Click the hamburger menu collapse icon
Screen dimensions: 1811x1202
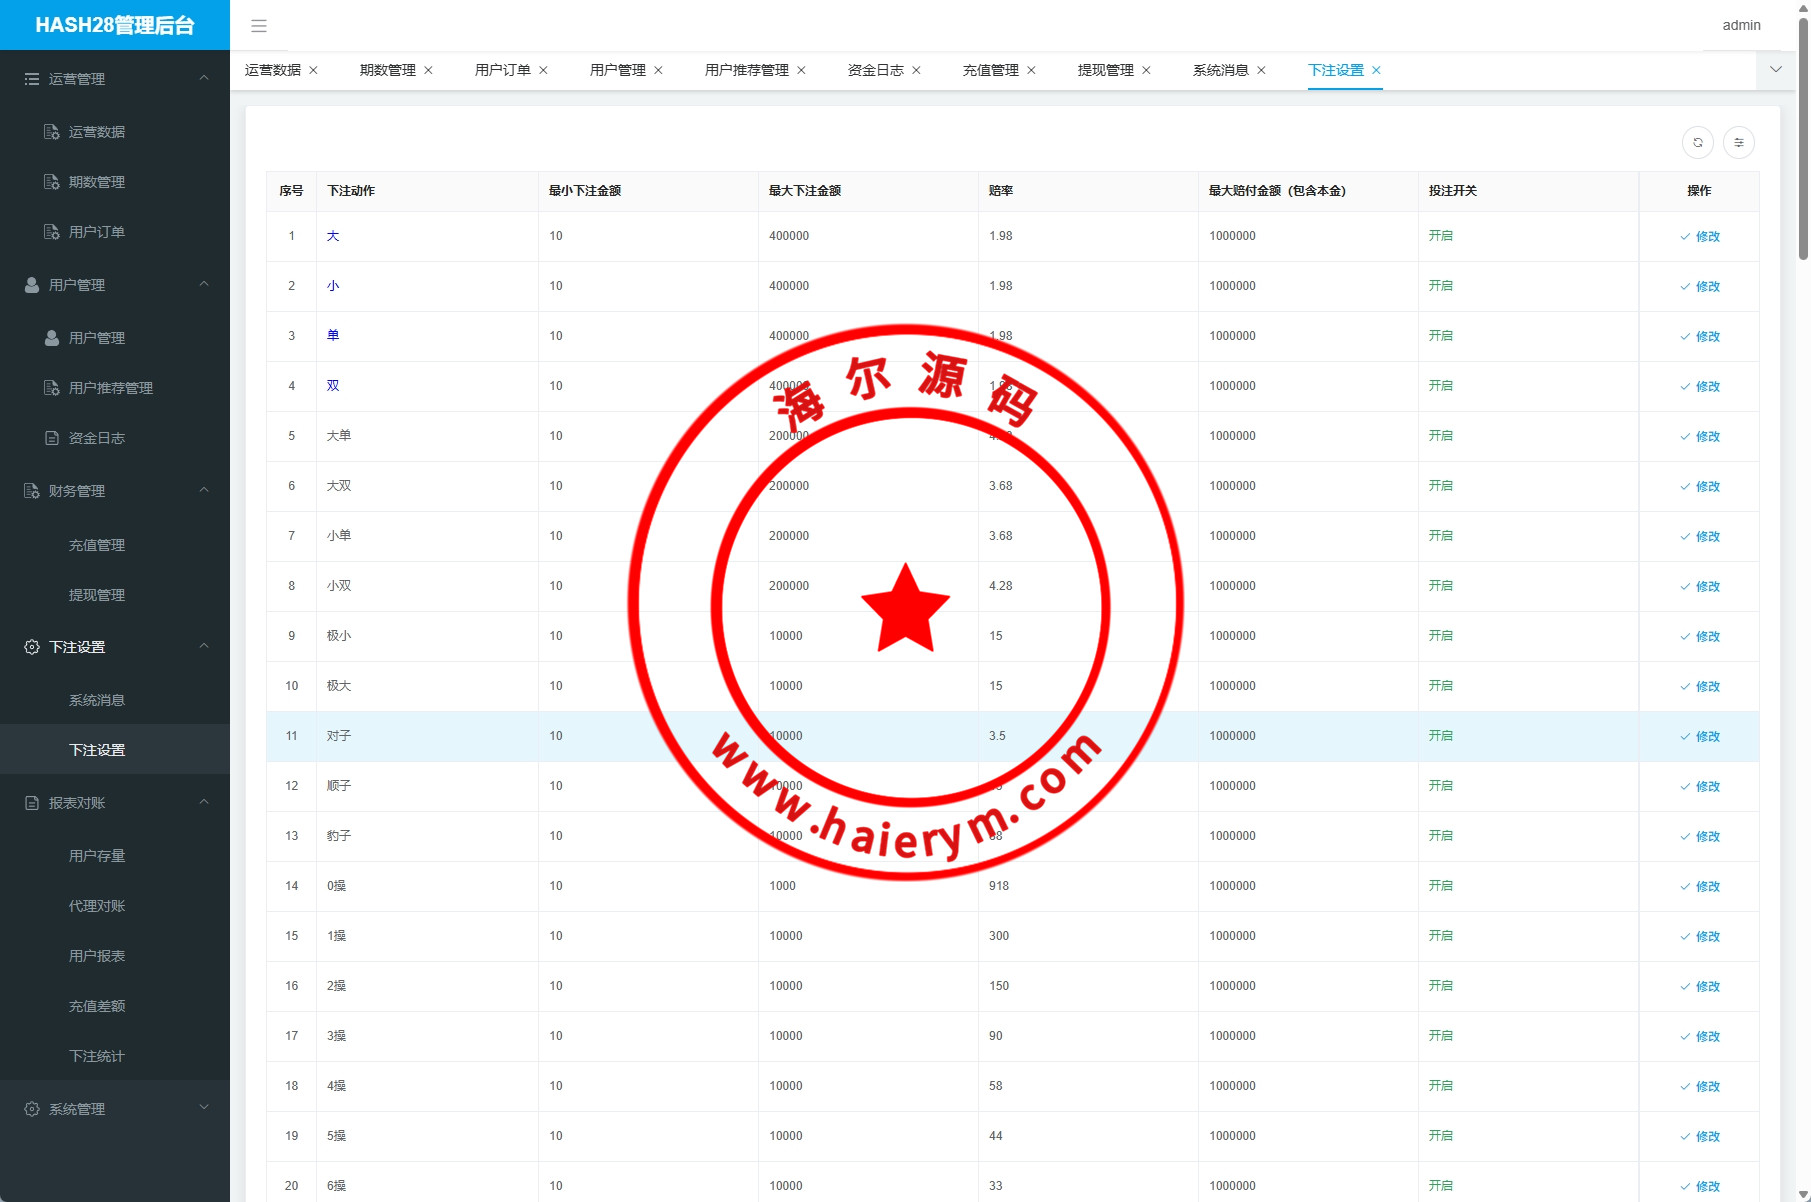pos(259,26)
